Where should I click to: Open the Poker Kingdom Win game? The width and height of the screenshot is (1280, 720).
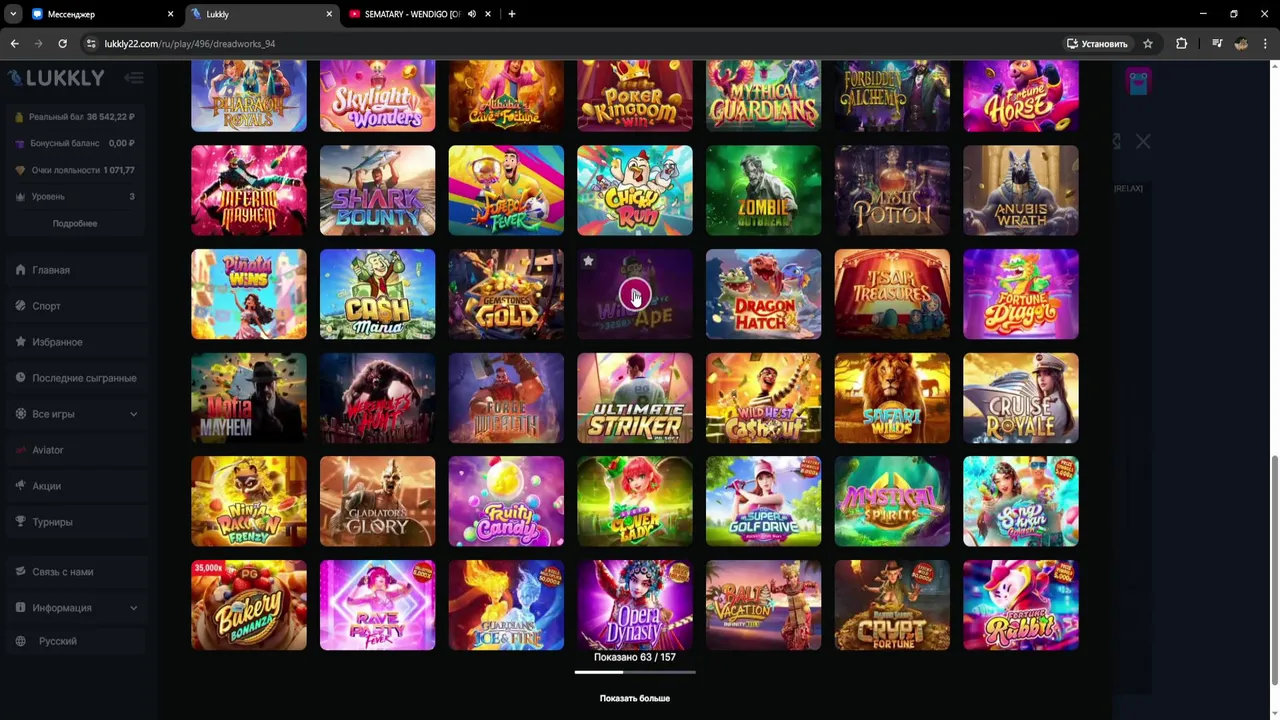point(635,96)
